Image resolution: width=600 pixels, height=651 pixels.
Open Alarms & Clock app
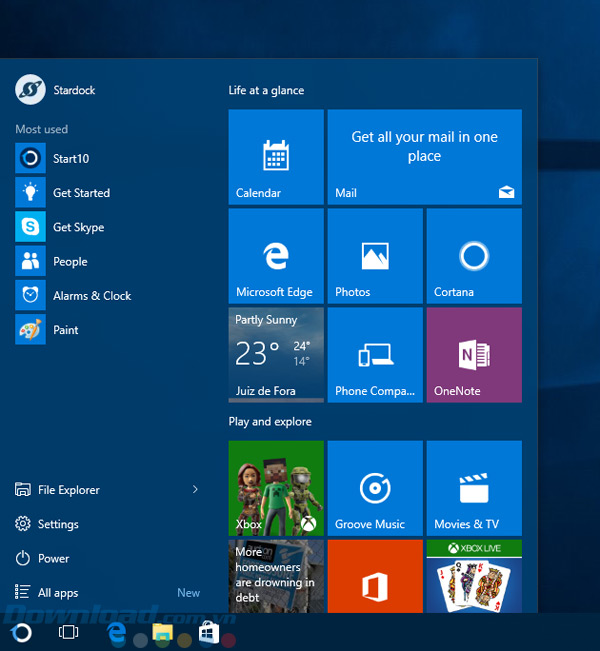pos(90,296)
